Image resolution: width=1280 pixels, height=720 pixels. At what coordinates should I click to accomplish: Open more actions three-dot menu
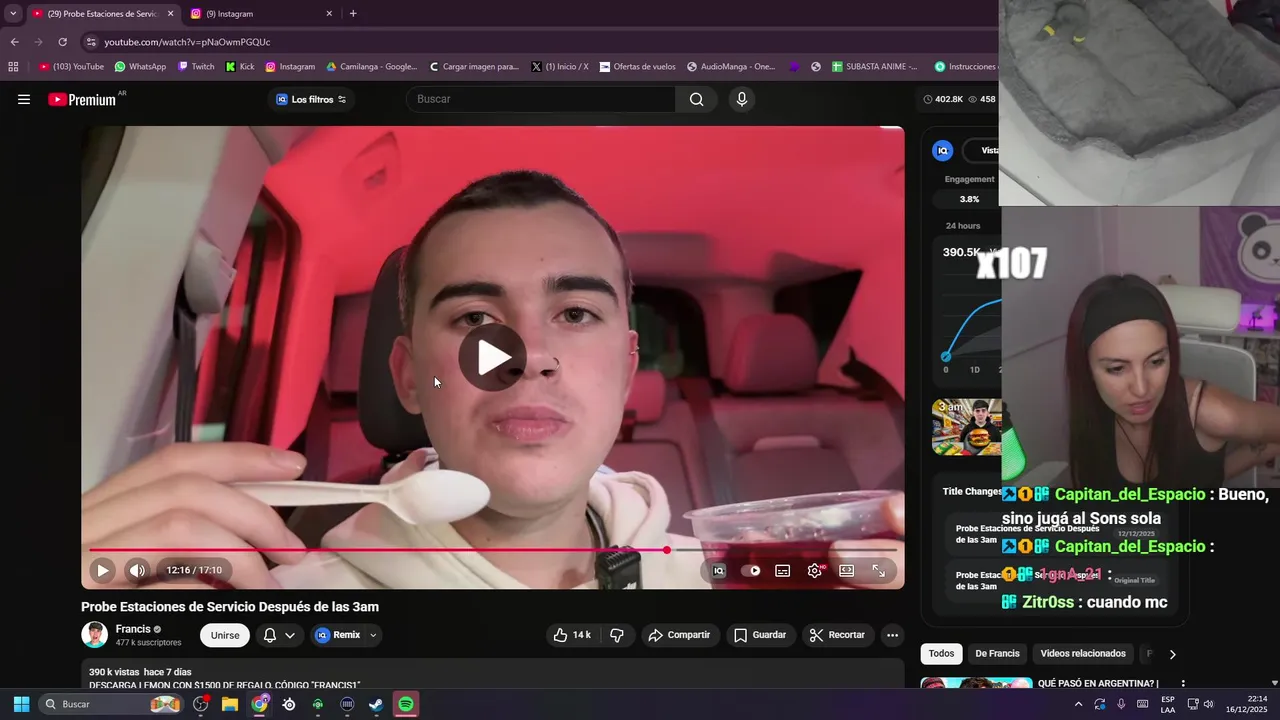tap(892, 635)
